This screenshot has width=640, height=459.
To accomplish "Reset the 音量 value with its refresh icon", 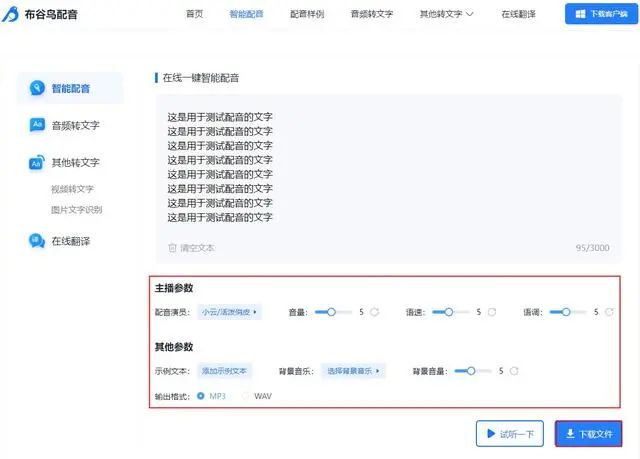I will point(374,312).
